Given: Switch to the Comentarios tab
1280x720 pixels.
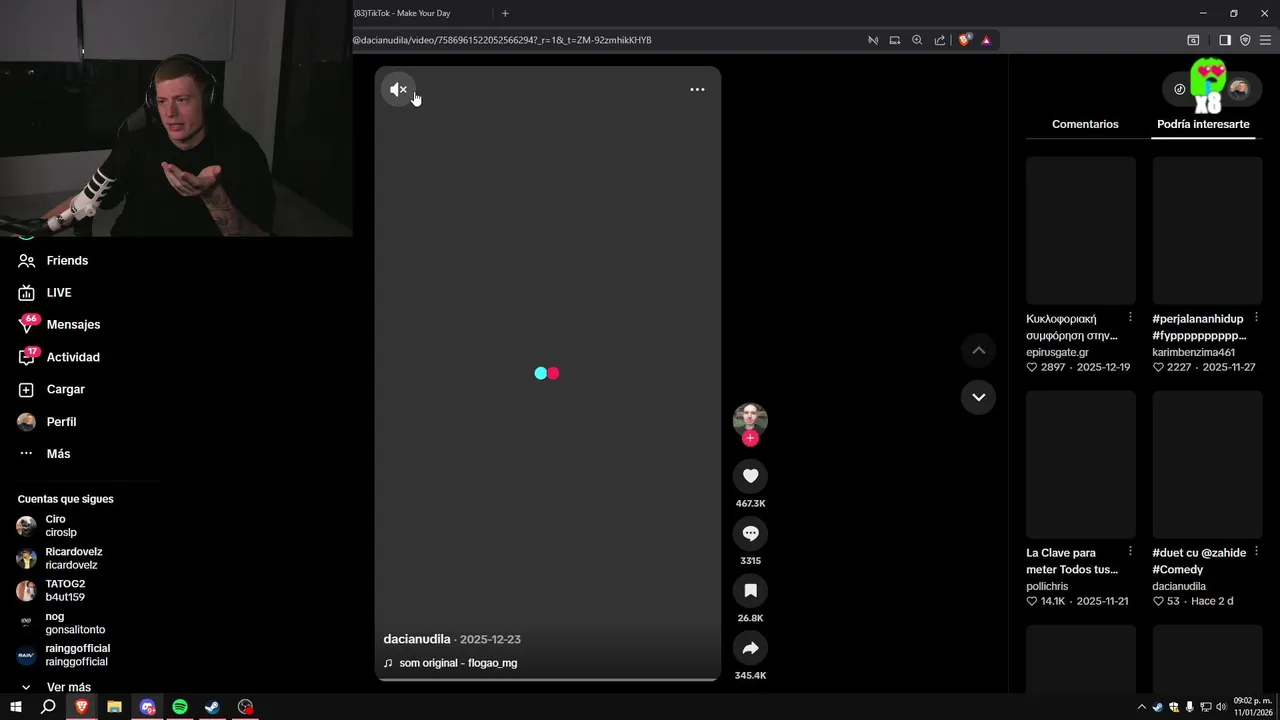Looking at the screenshot, I should coord(1085,124).
